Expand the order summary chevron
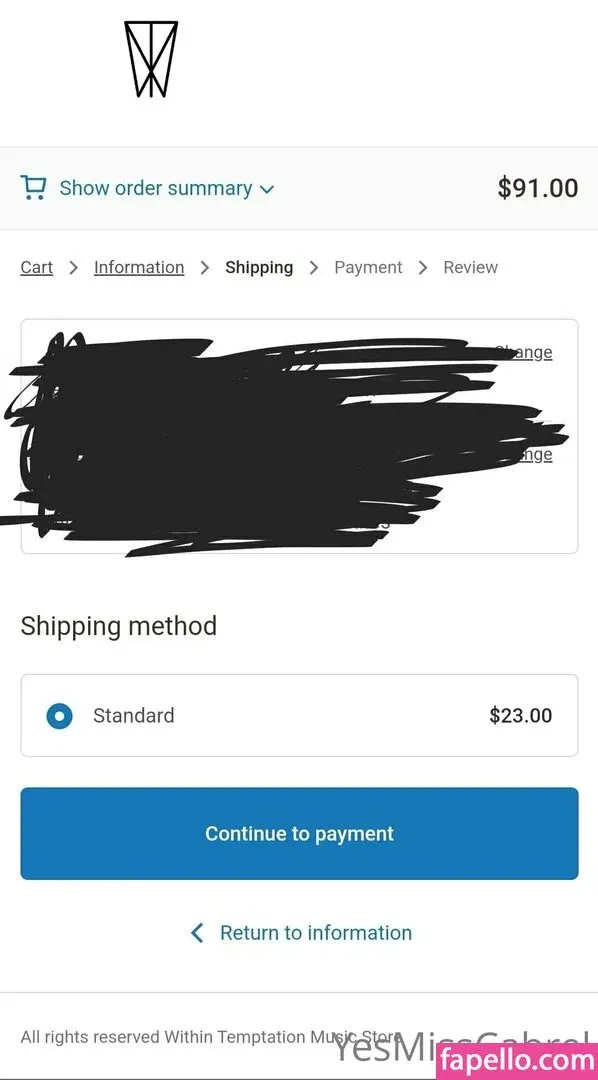598x1080 pixels. click(x=267, y=189)
